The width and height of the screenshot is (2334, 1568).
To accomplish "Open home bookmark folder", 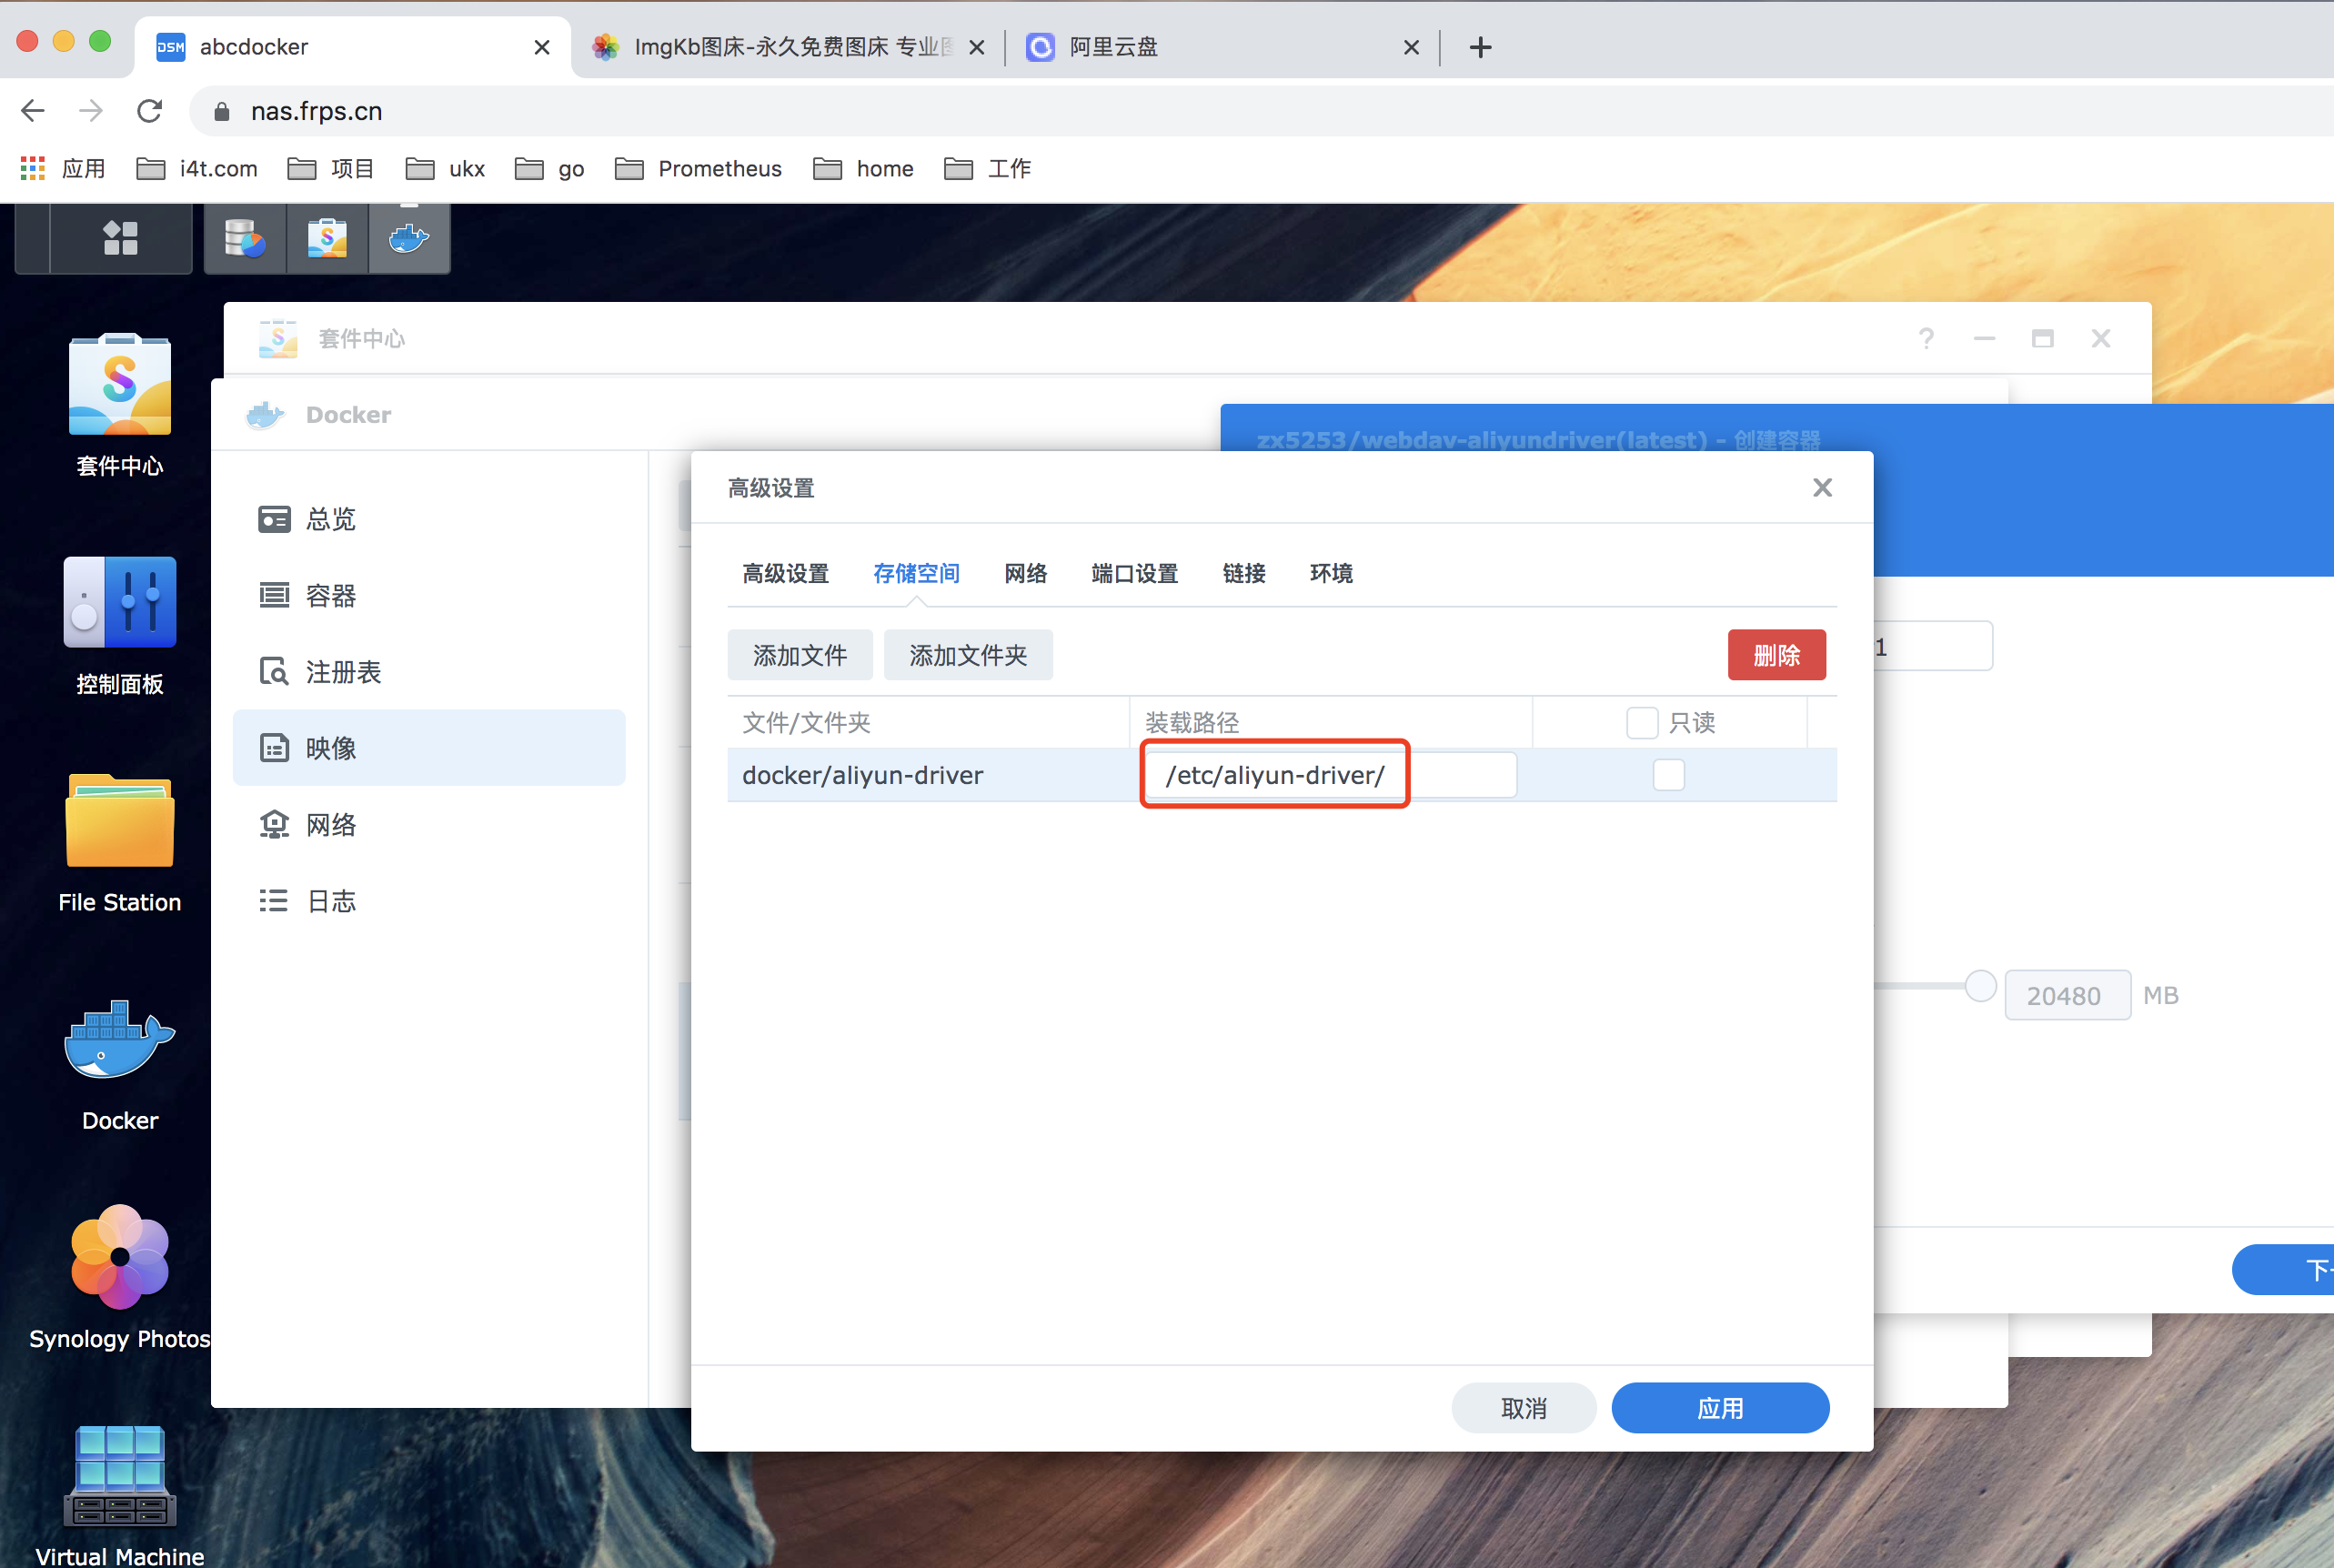I will coord(864,168).
